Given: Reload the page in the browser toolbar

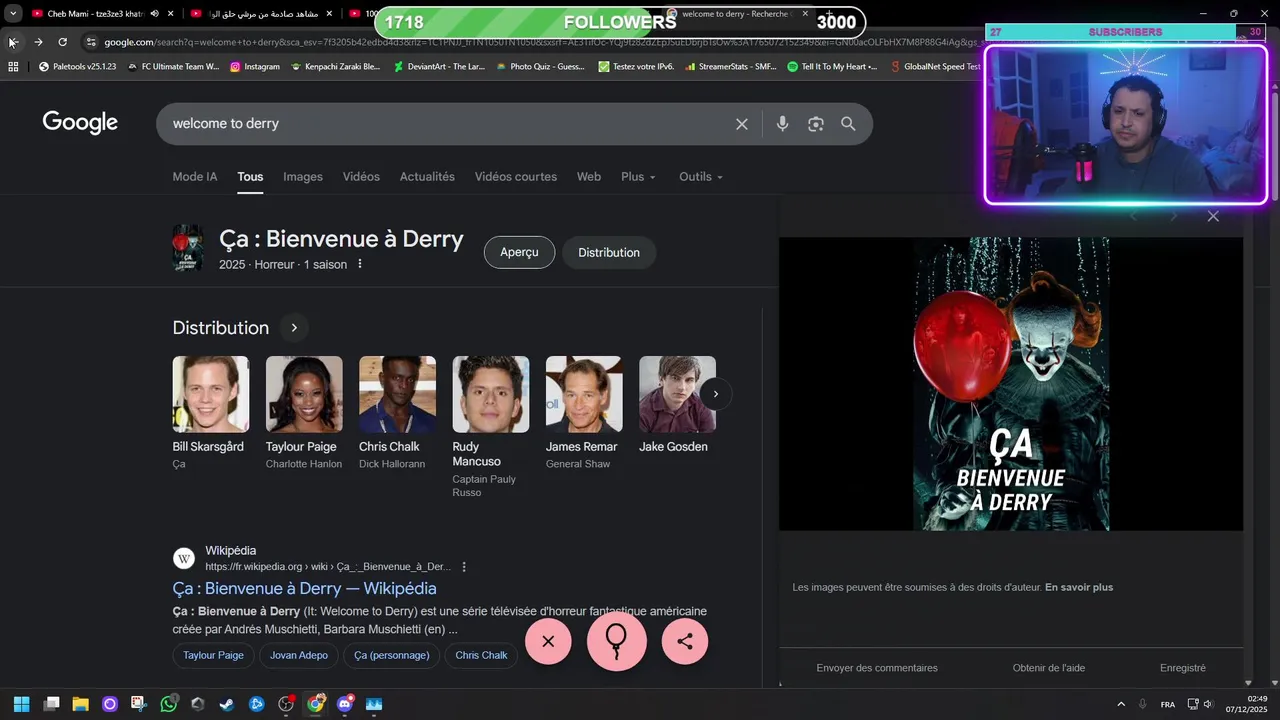Looking at the screenshot, I should 62,42.
